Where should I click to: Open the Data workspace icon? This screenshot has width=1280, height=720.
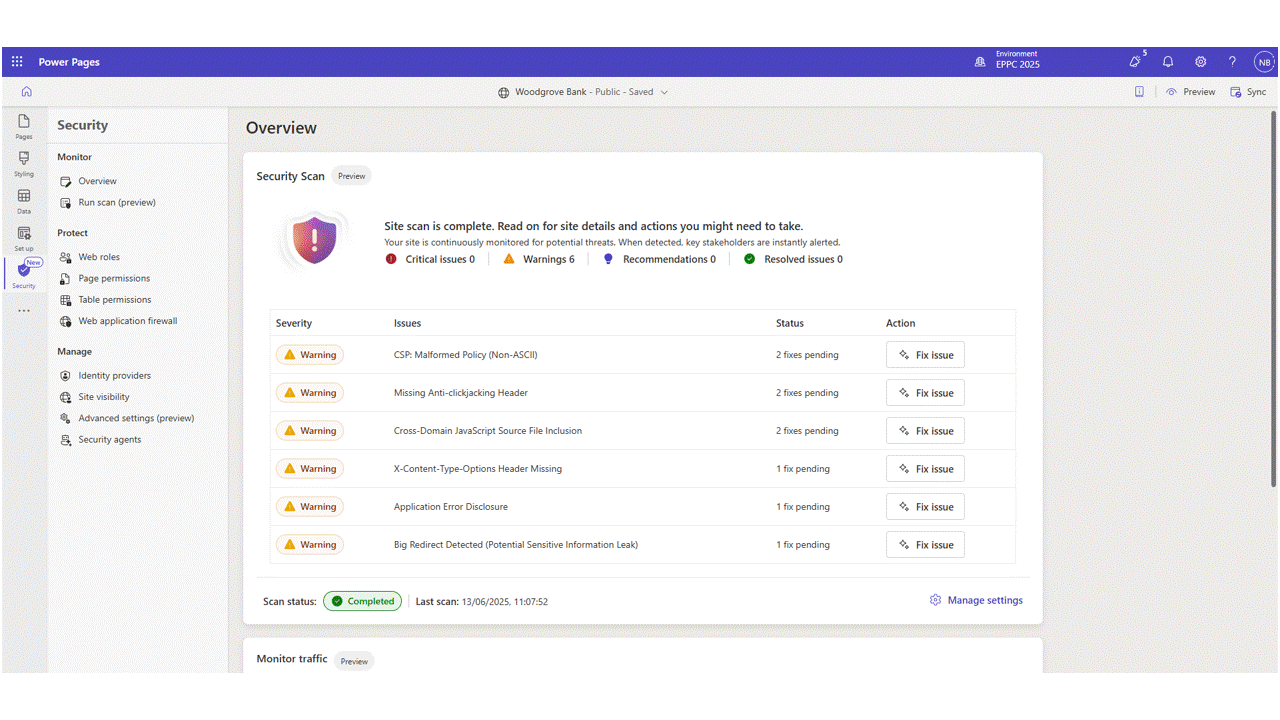tap(24, 201)
